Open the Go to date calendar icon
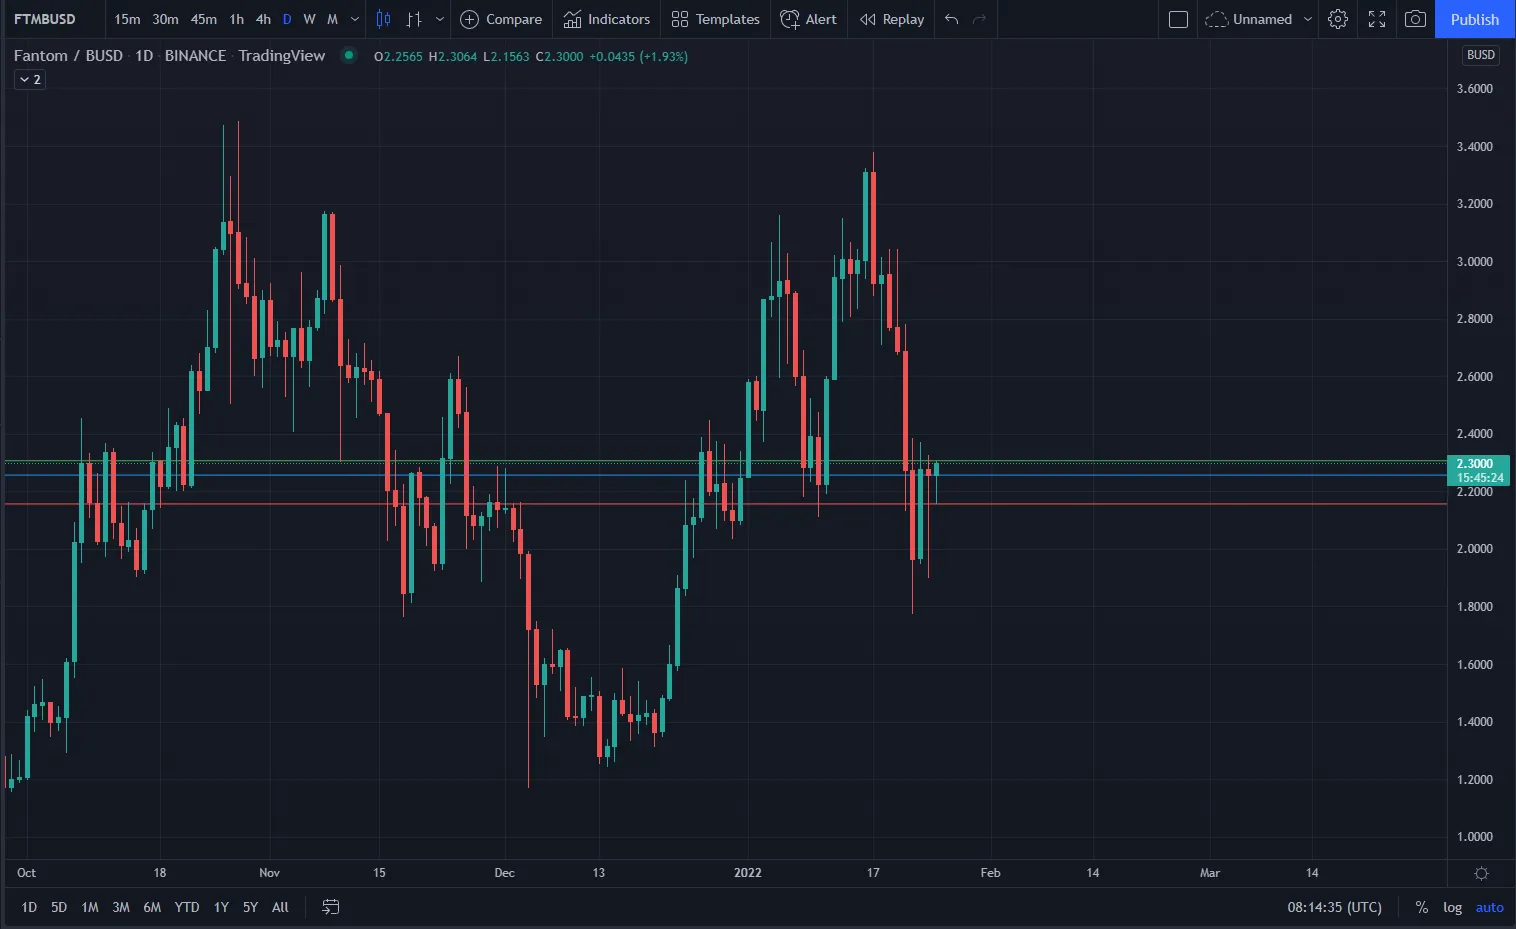The image size is (1516, 929). click(331, 907)
